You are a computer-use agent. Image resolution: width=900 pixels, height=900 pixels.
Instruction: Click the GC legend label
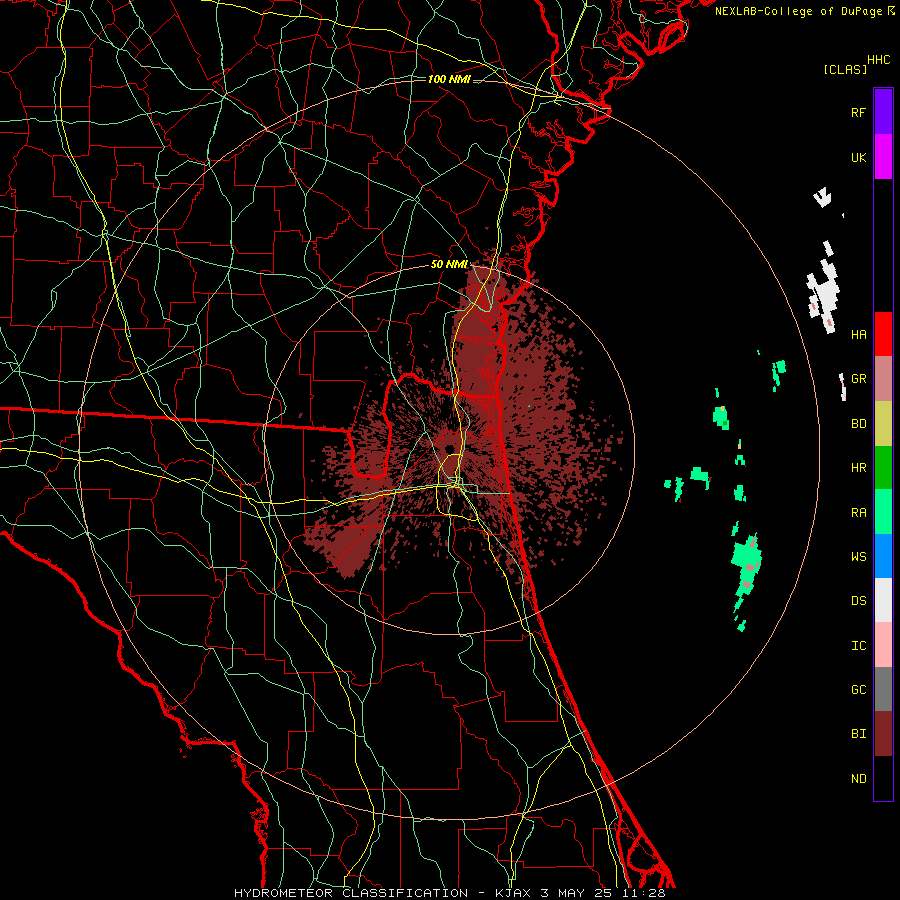858,689
